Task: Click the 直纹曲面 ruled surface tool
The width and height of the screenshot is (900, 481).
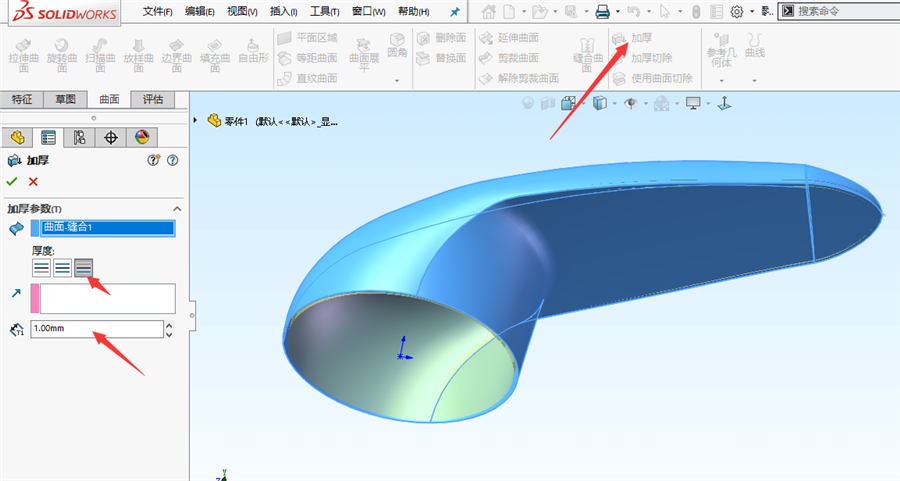Action: point(308,78)
